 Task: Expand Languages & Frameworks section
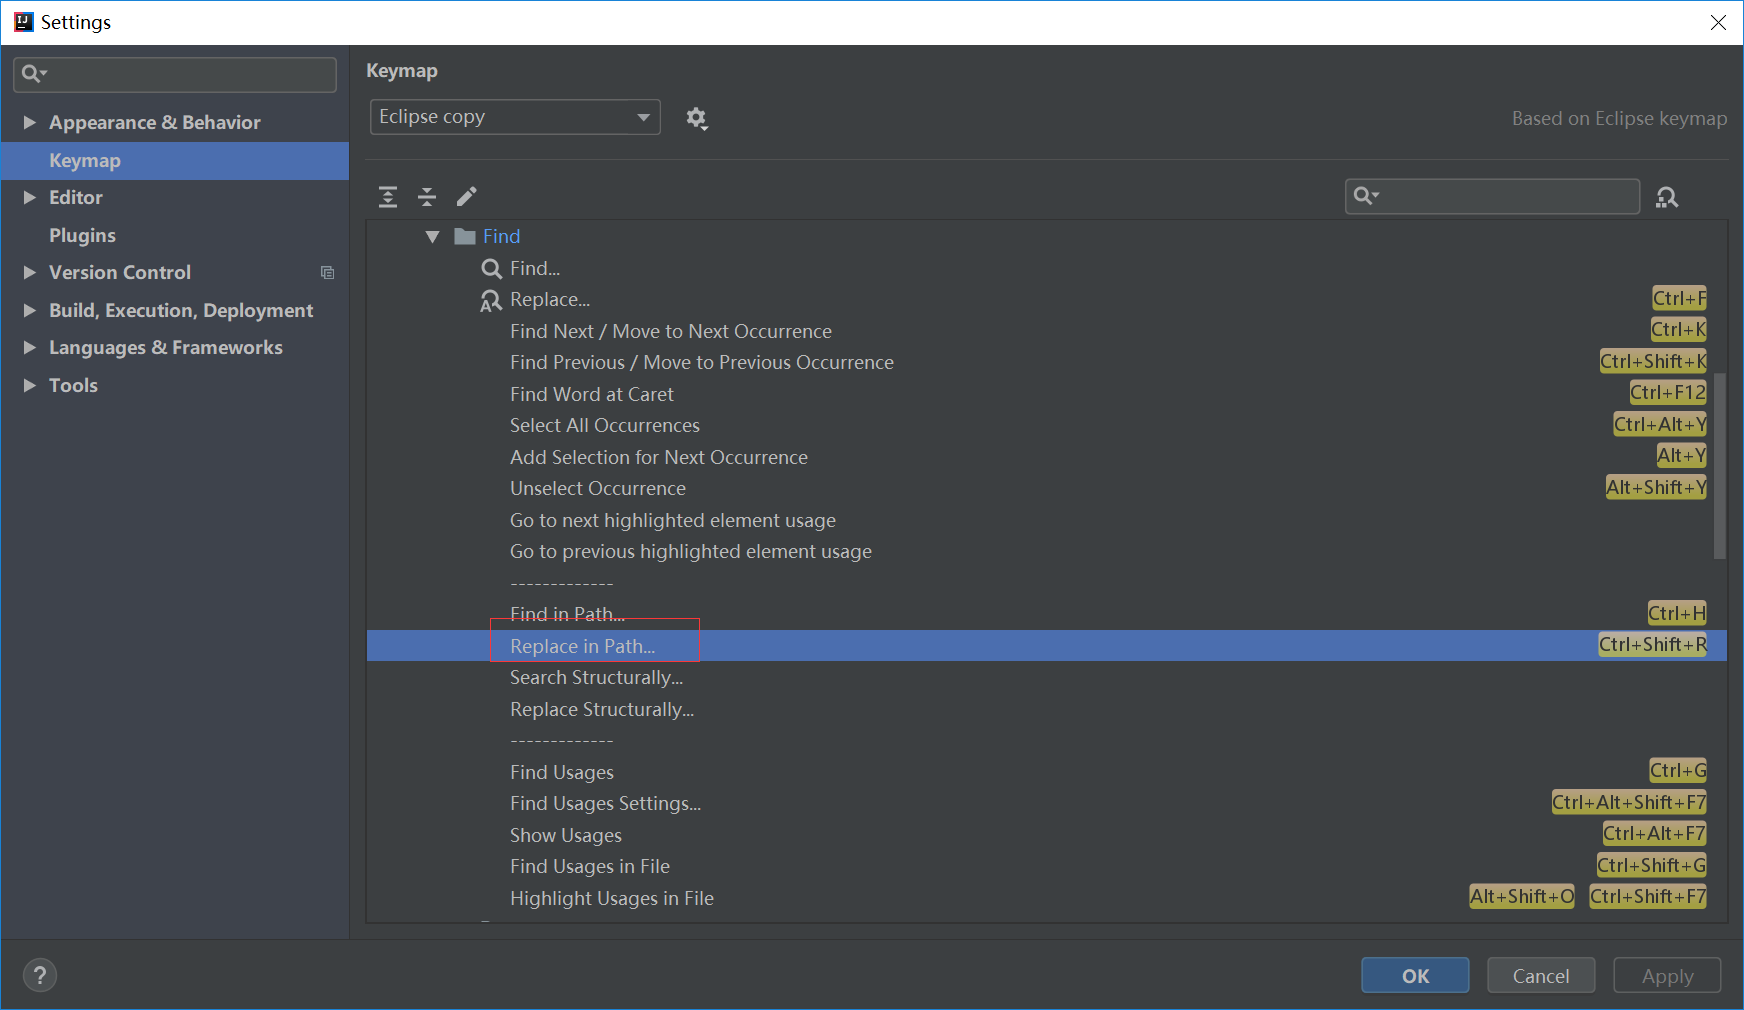pos(30,347)
